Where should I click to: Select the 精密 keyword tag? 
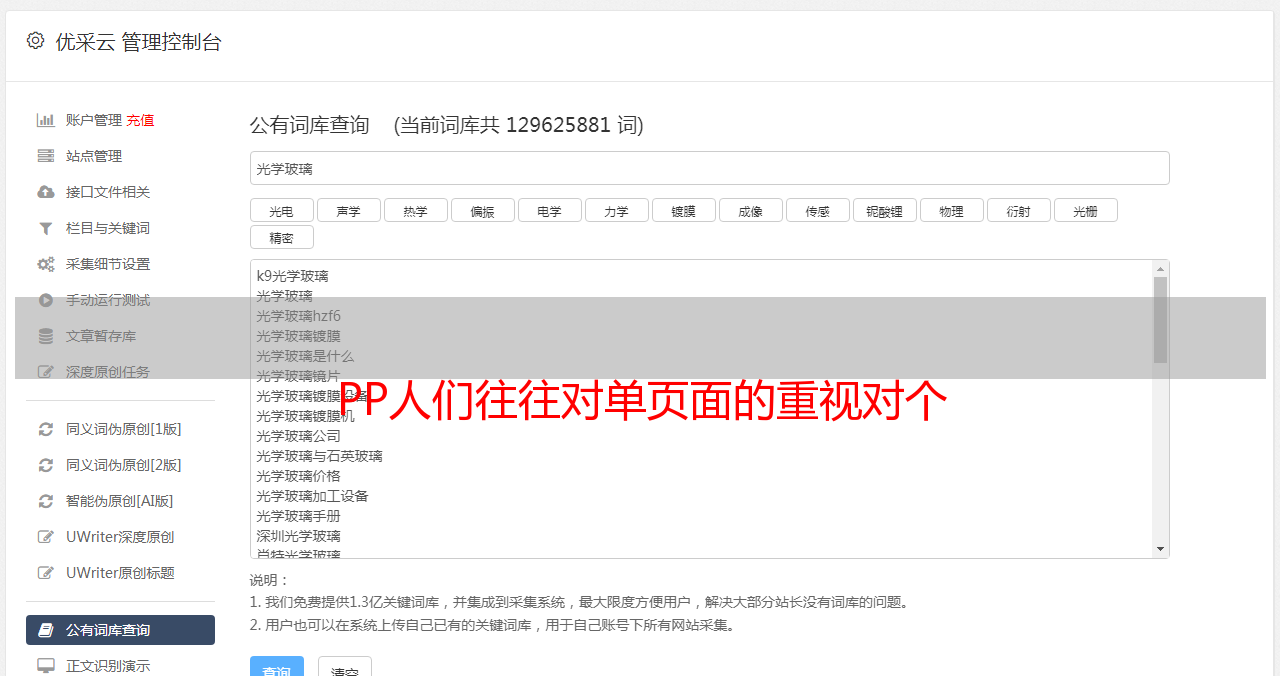pyautogui.click(x=282, y=237)
